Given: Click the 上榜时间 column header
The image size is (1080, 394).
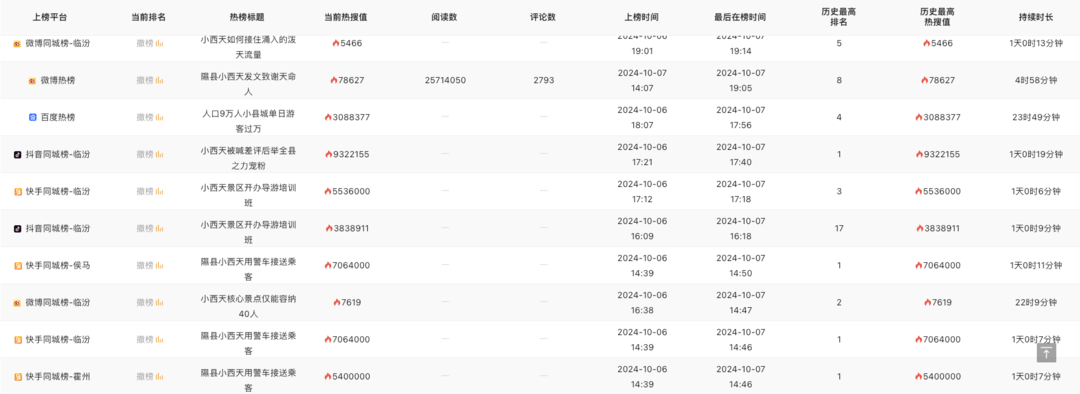Looking at the screenshot, I should click(x=642, y=17).
